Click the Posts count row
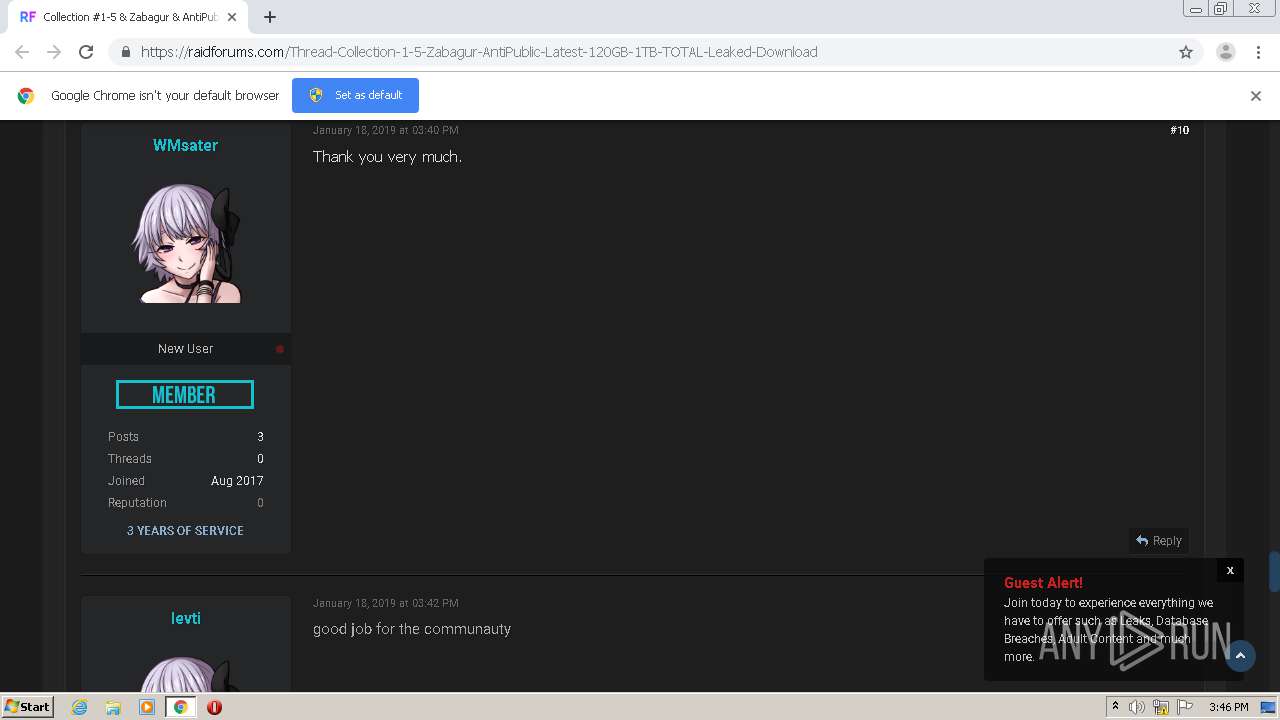The image size is (1280, 720). point(186,437)
